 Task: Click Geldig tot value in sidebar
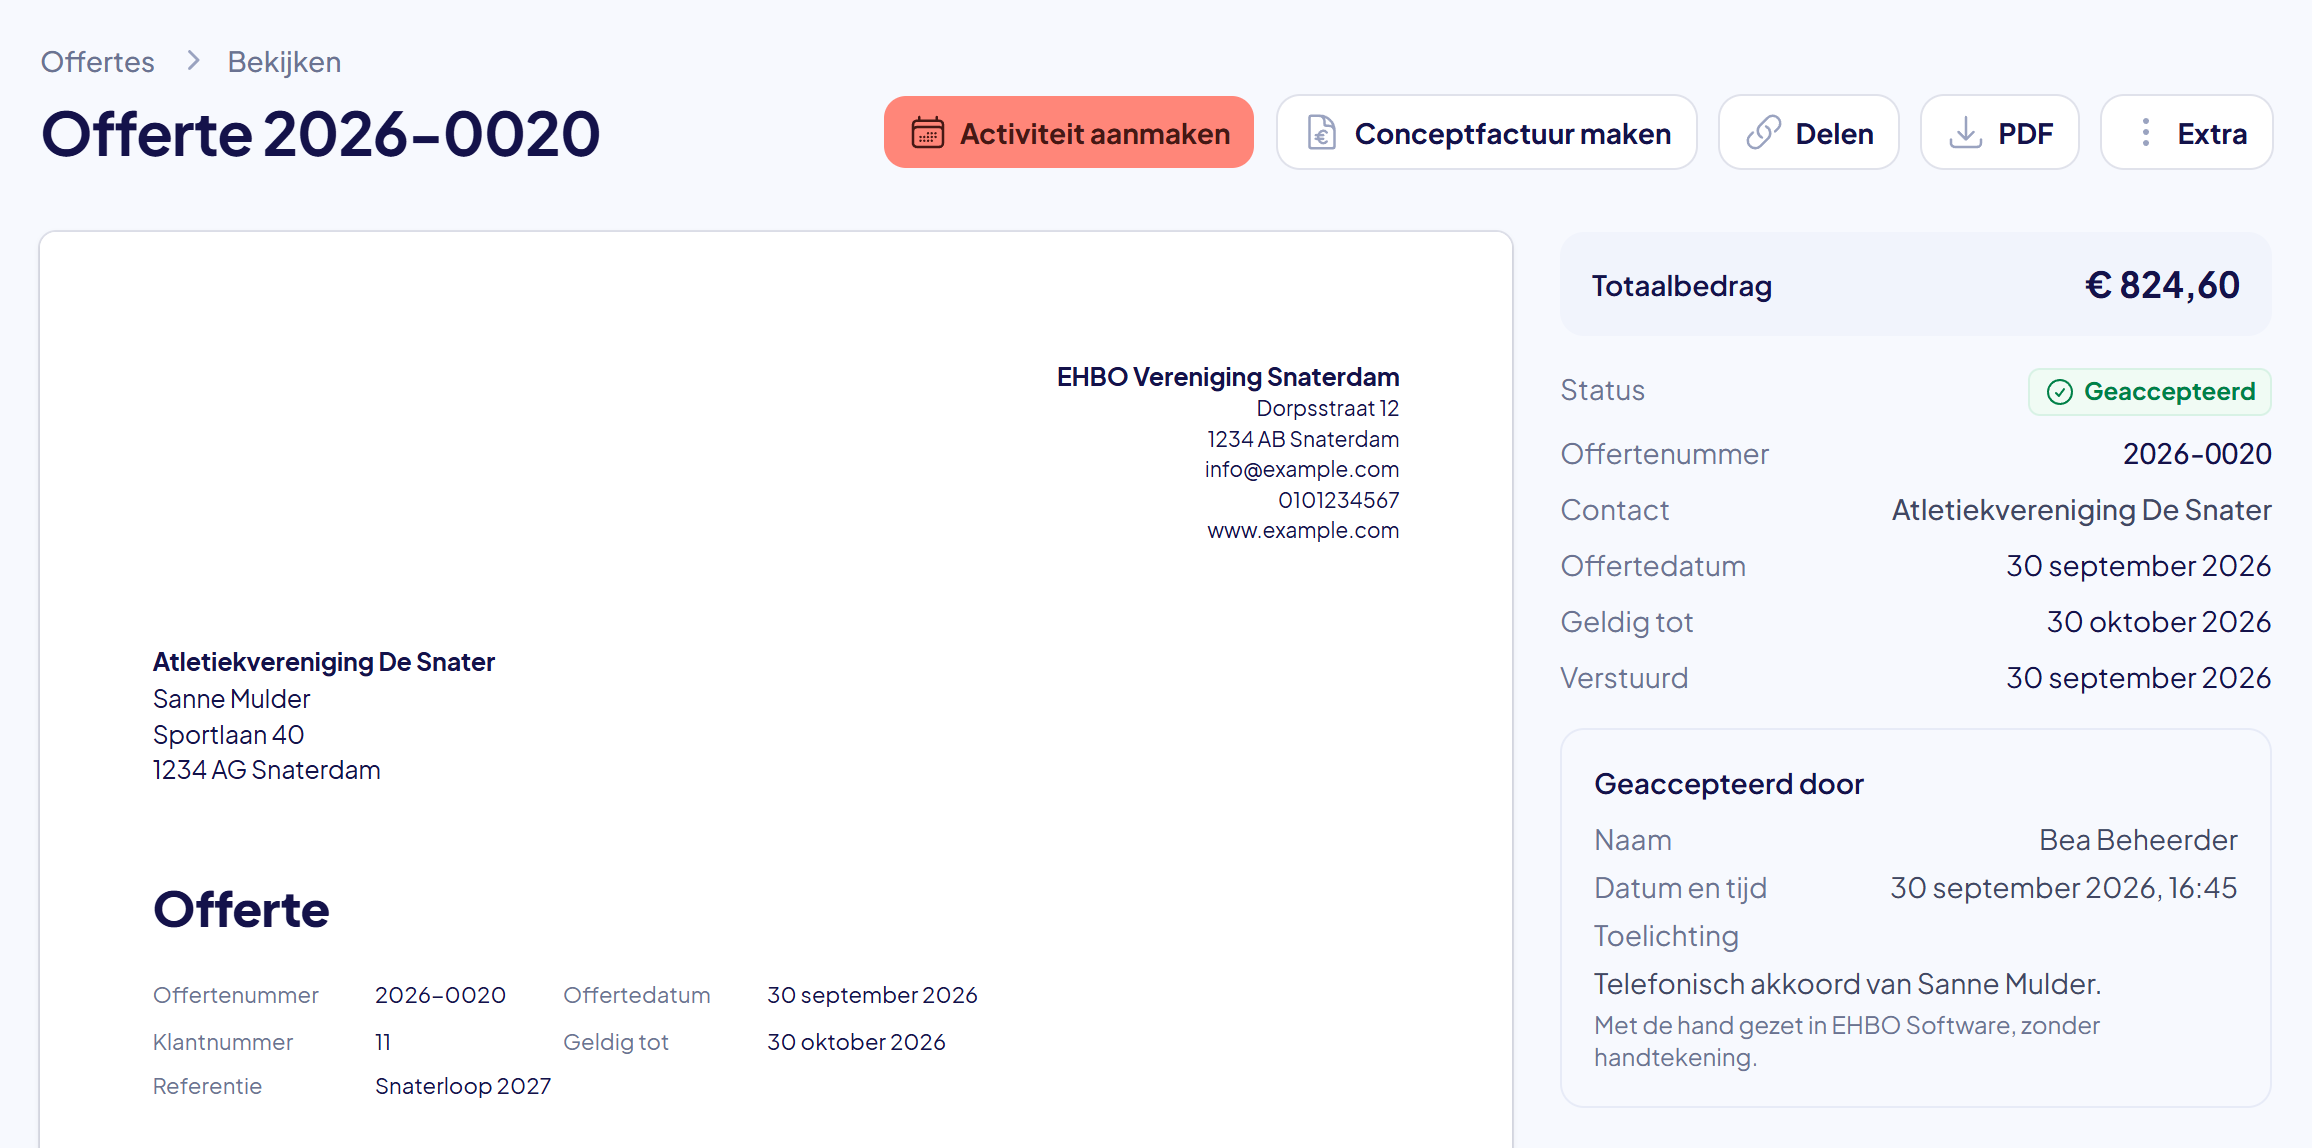[2158, 622]
